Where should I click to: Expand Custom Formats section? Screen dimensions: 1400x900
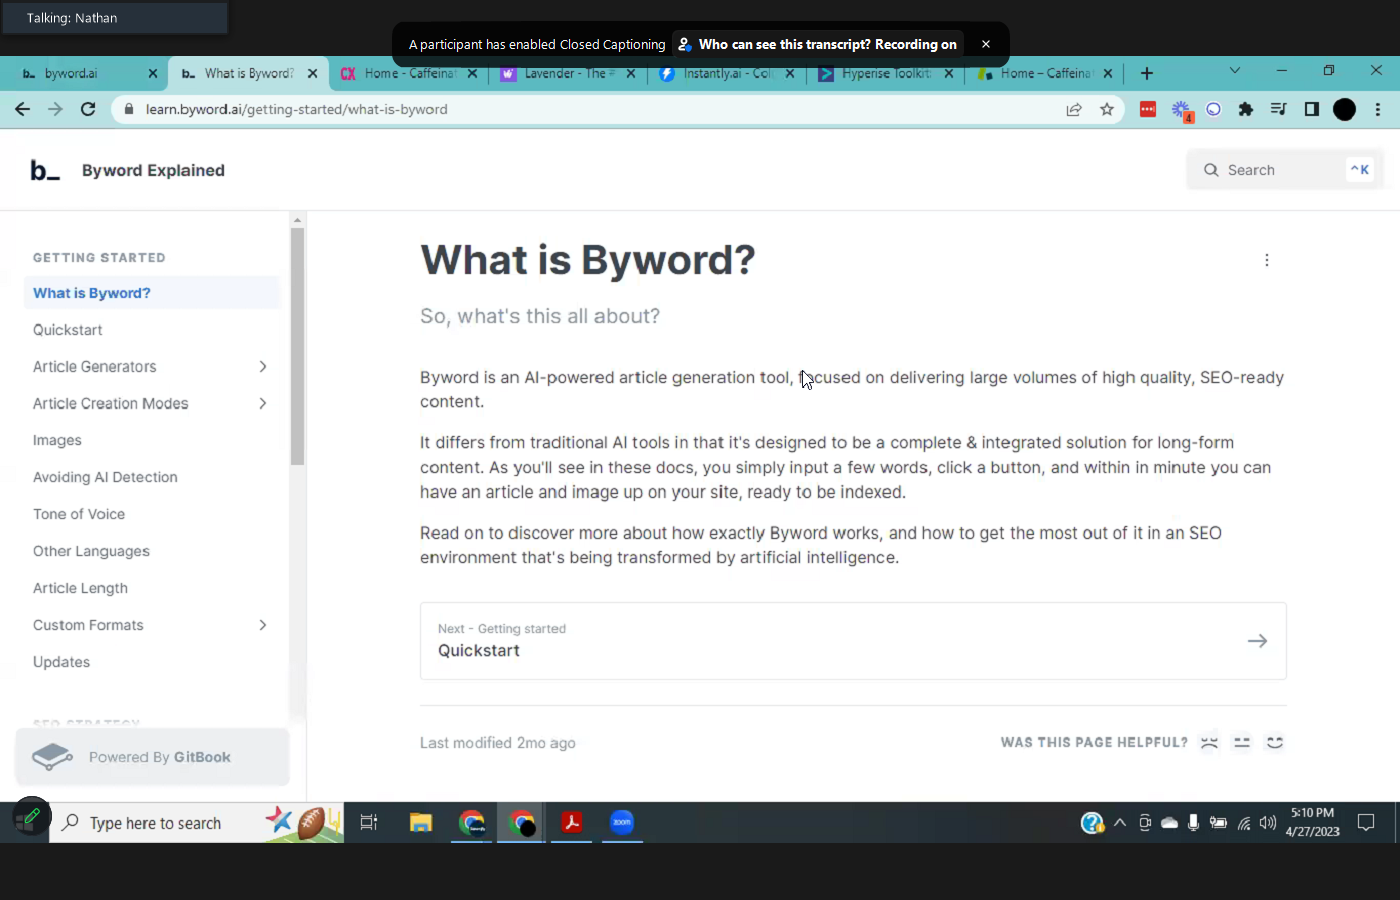pyautogui.click(x=263, y=626)
